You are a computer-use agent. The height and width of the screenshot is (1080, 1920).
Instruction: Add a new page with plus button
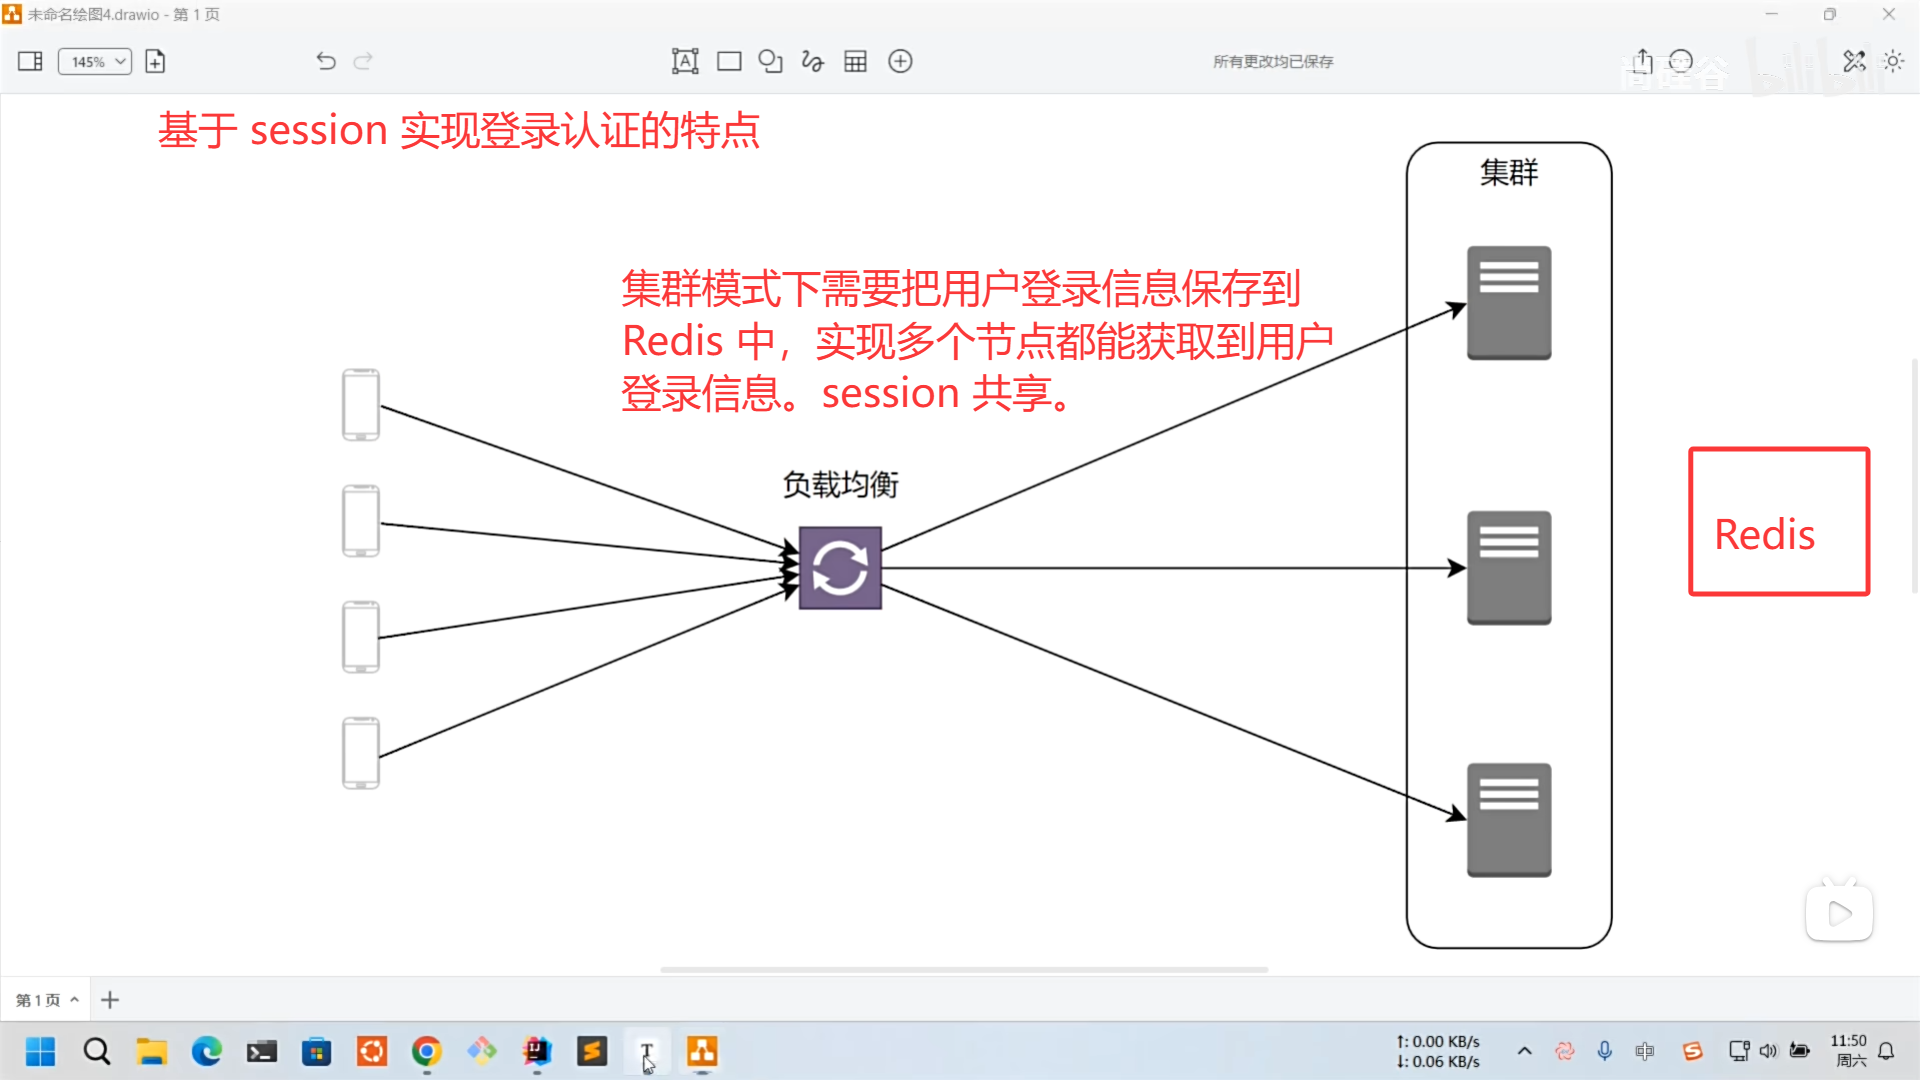(x=110, y=1000)
